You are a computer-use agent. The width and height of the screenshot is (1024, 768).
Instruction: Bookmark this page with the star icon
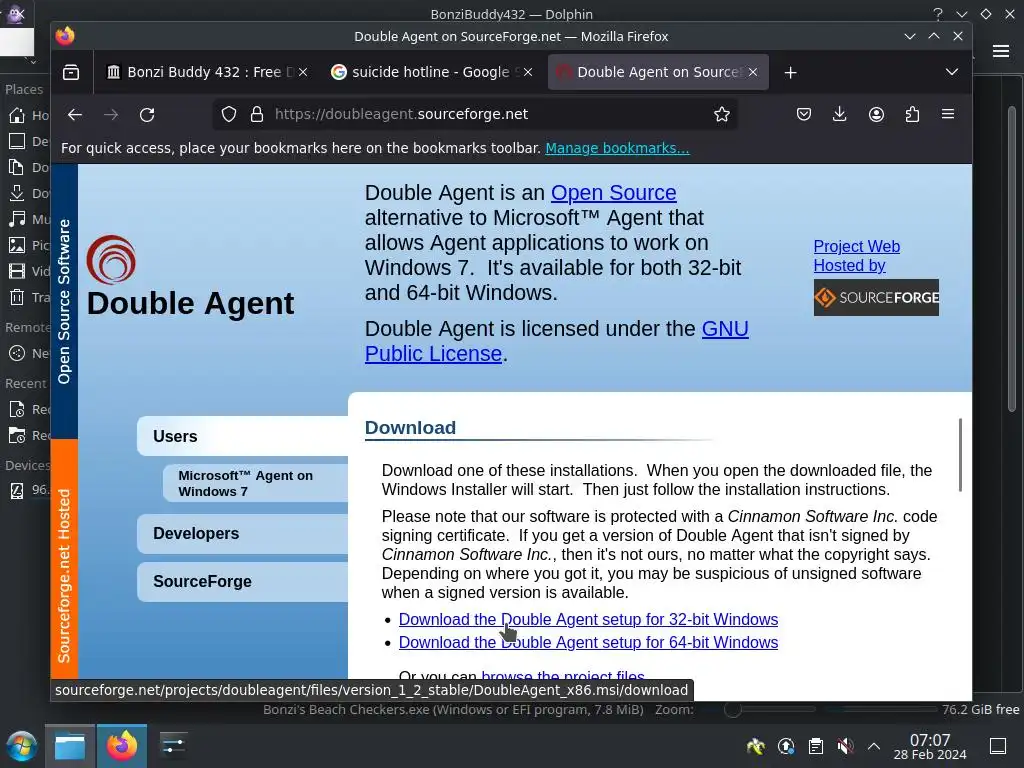pos(722,114)
